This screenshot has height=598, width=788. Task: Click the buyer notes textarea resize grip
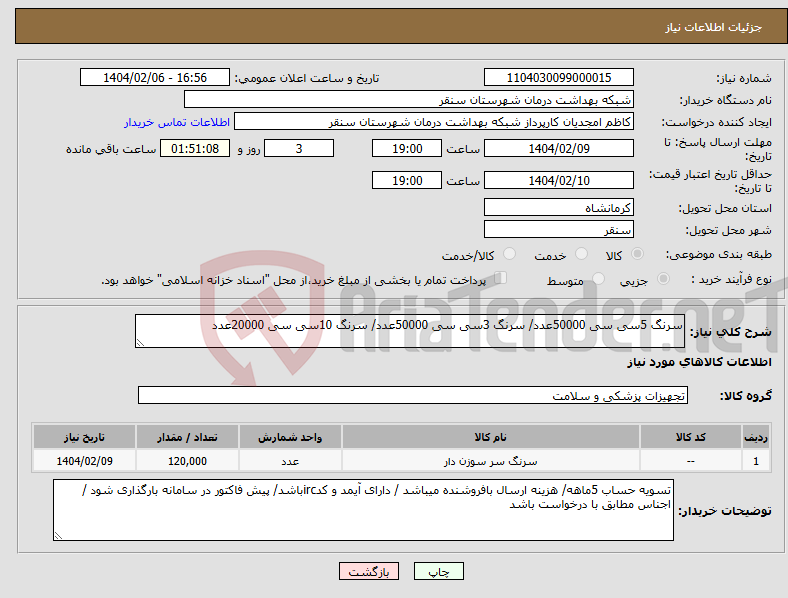(x=58, y=536)
